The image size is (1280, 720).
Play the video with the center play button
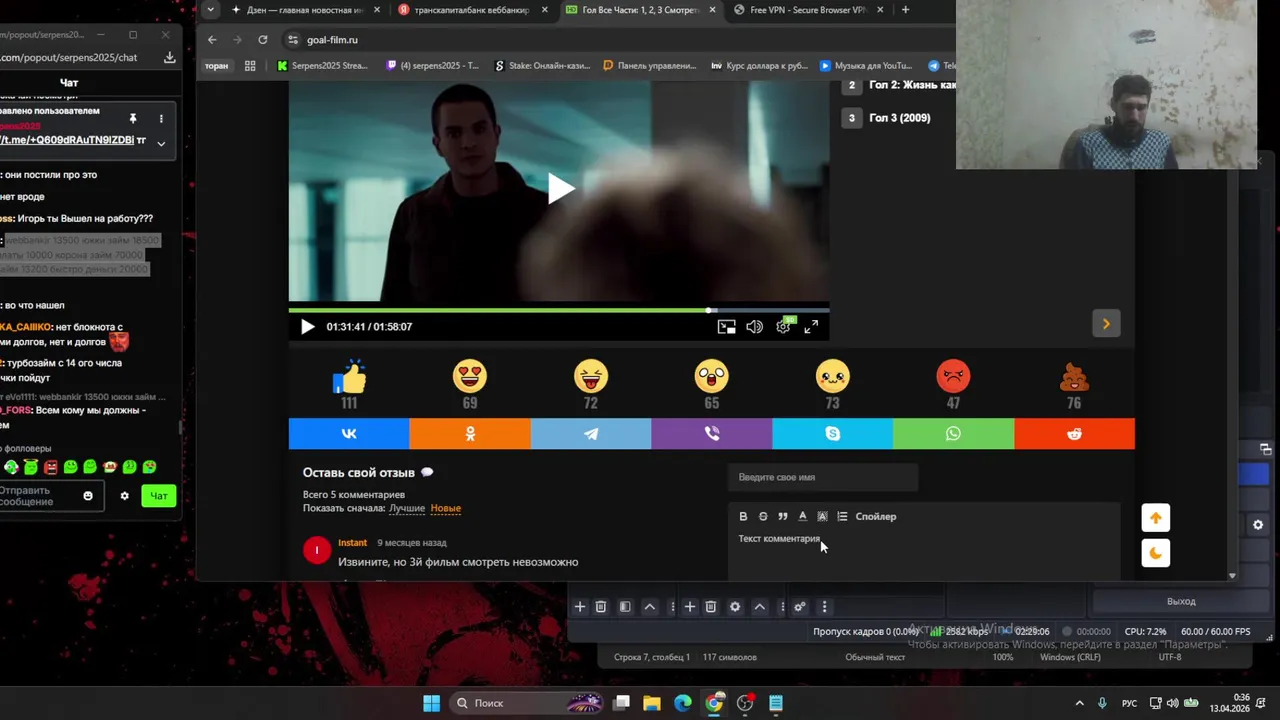pyautogui.click(x=560, y=189)
